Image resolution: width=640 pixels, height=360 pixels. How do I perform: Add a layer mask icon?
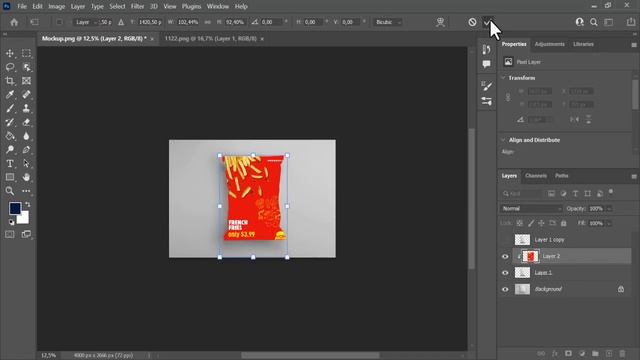click(x=568, y=353)
